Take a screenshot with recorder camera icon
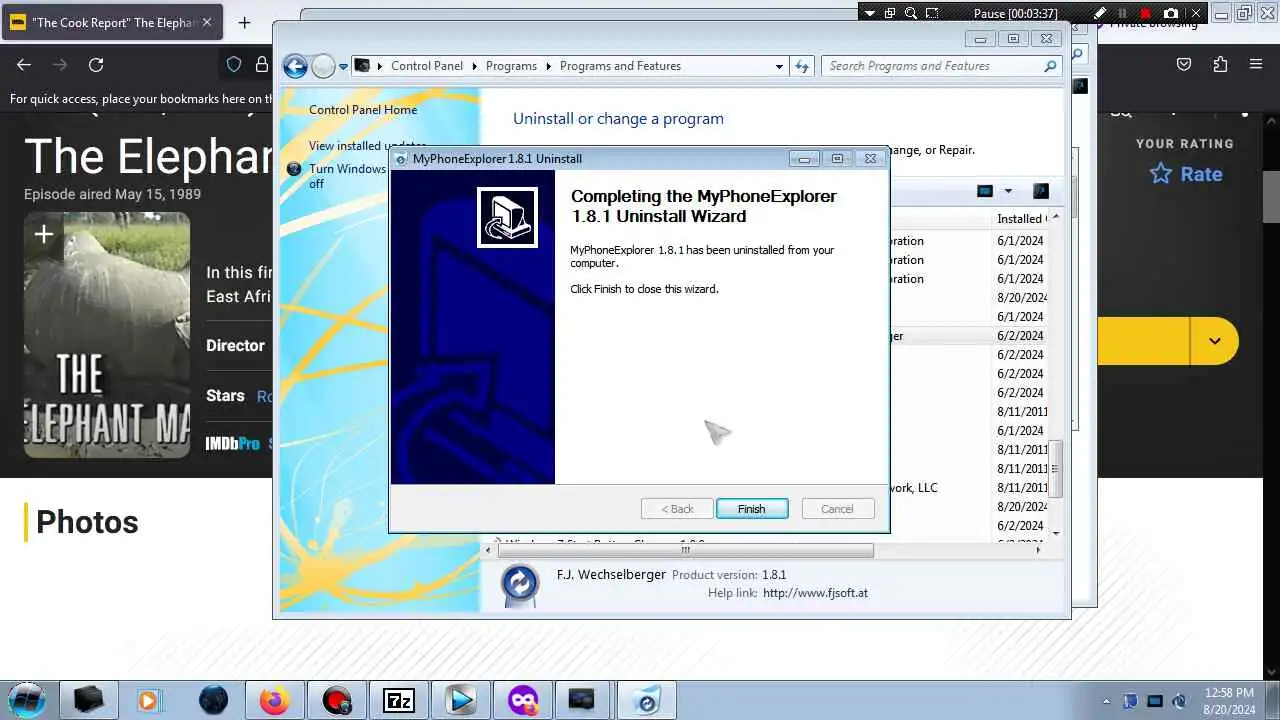The width and height of the screenshot is (1280, 720). (1171, 13)
